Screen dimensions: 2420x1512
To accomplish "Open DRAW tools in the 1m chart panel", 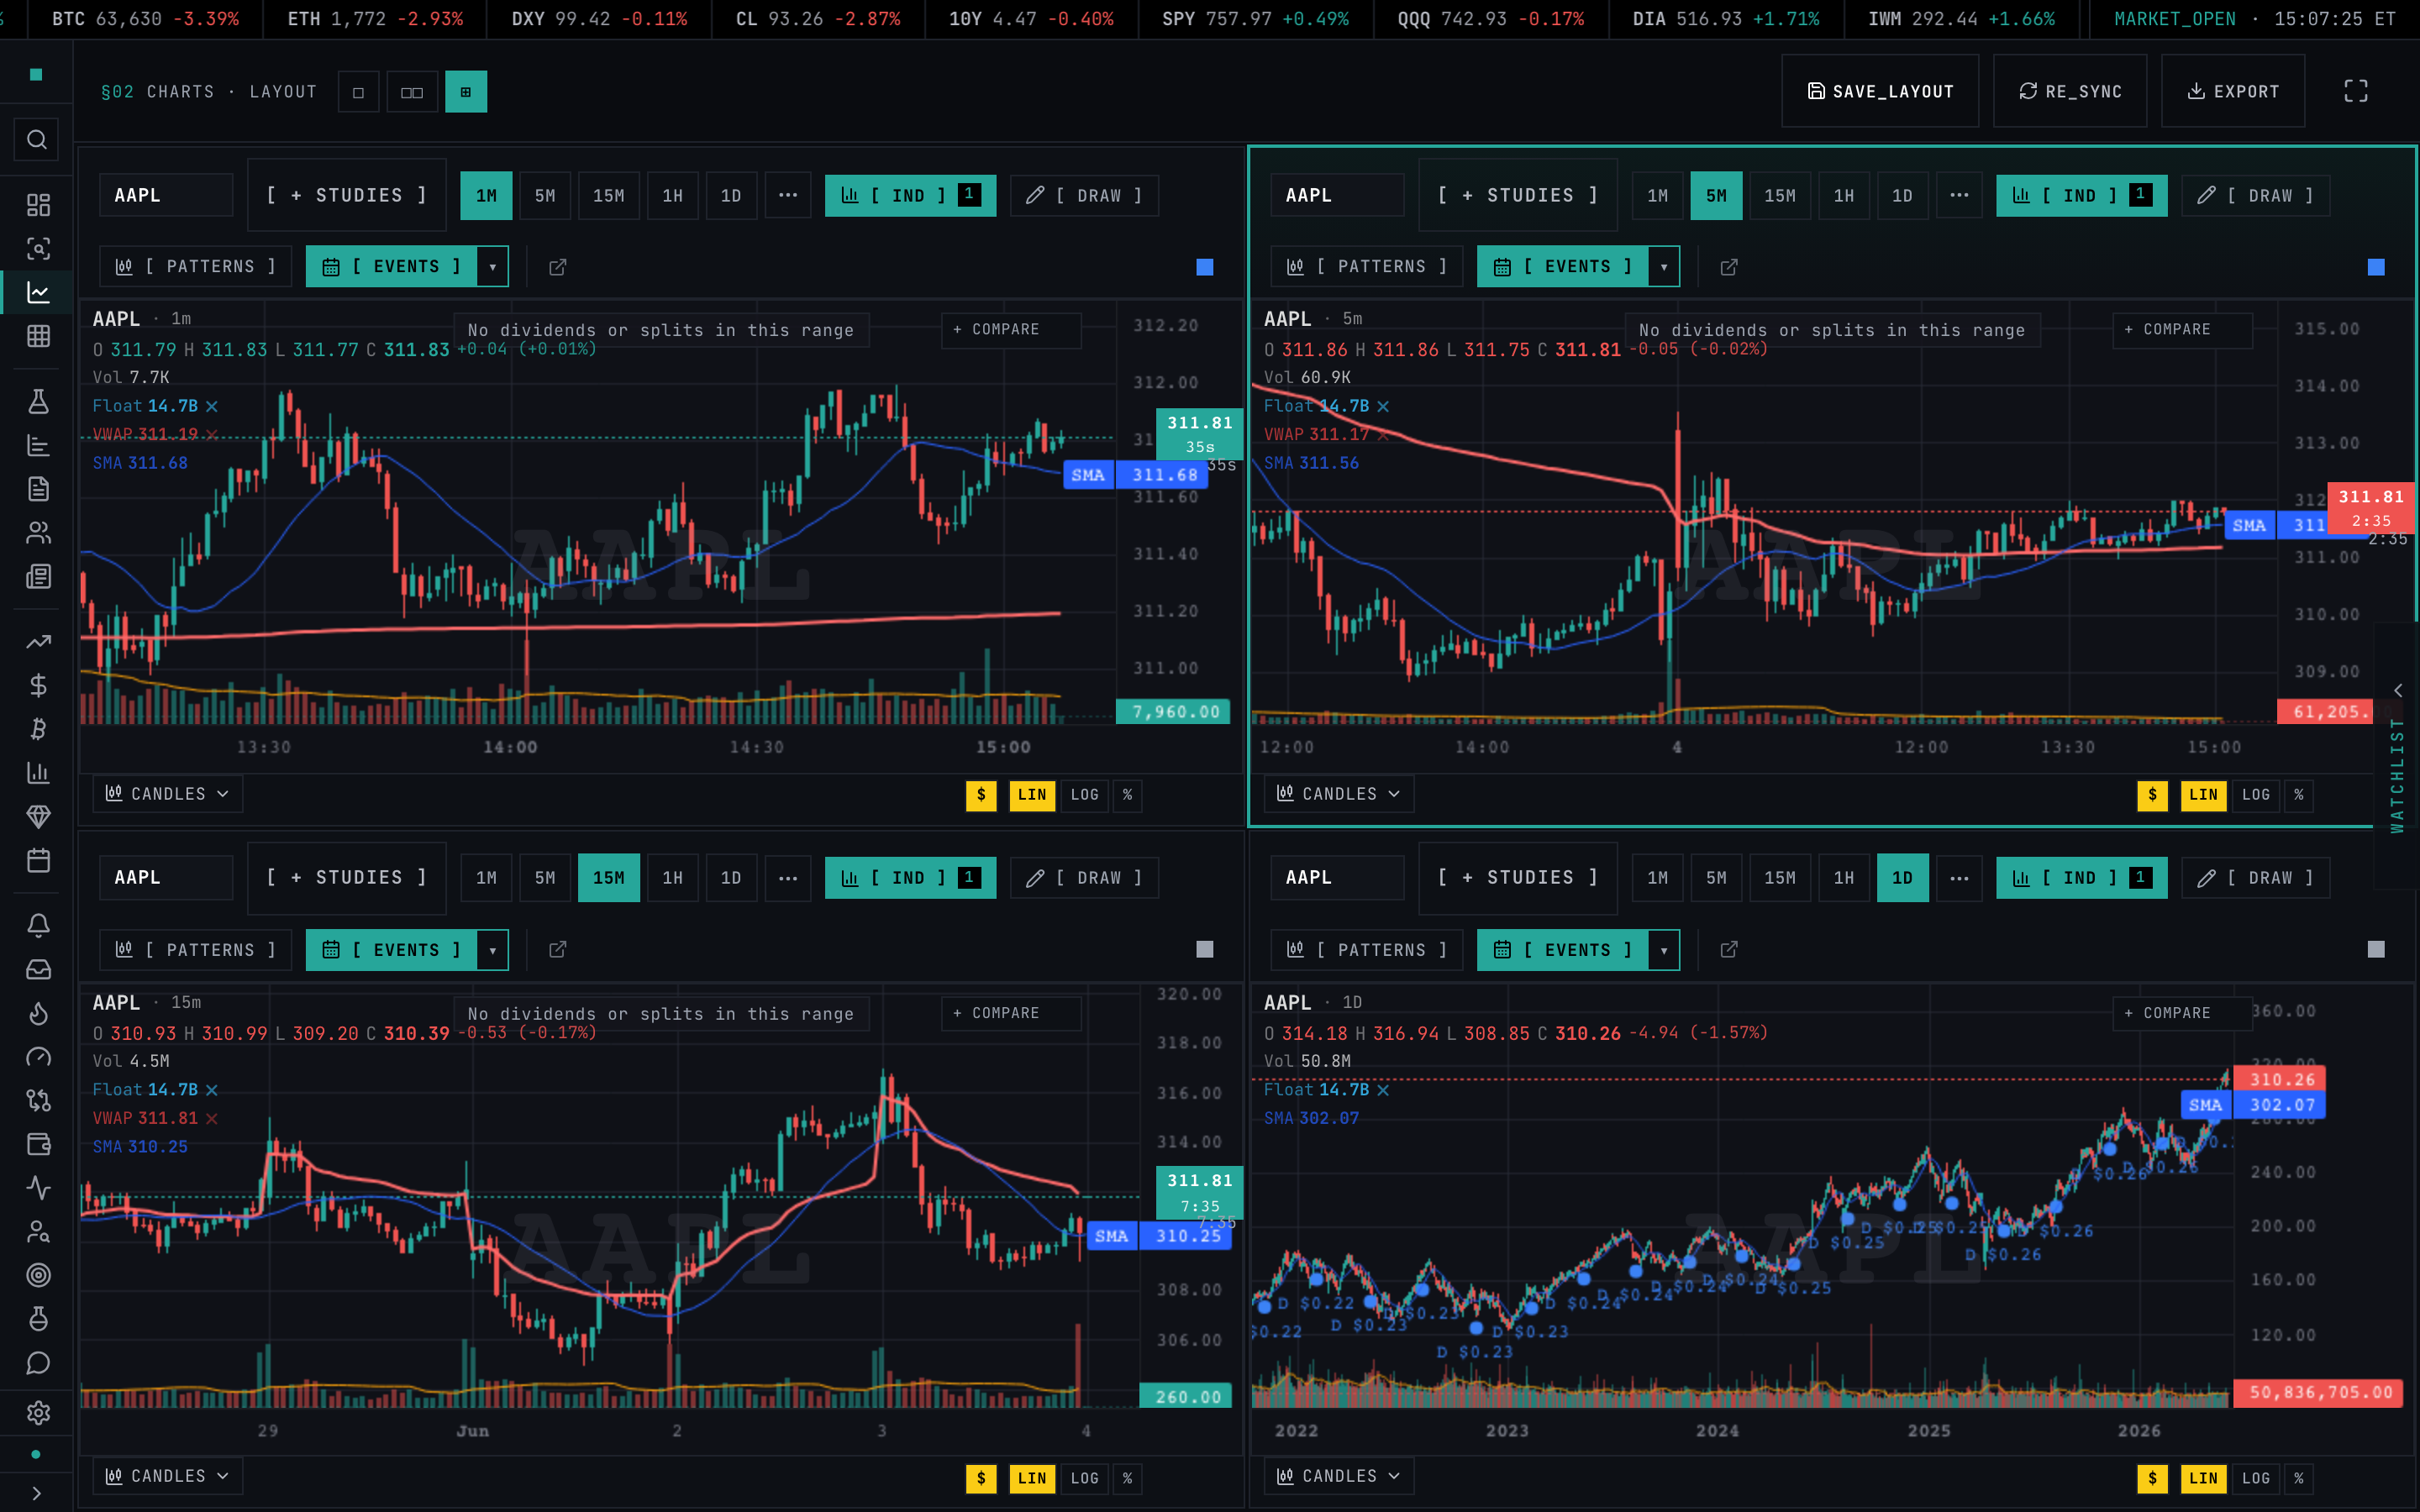I will coord(1084,196).
